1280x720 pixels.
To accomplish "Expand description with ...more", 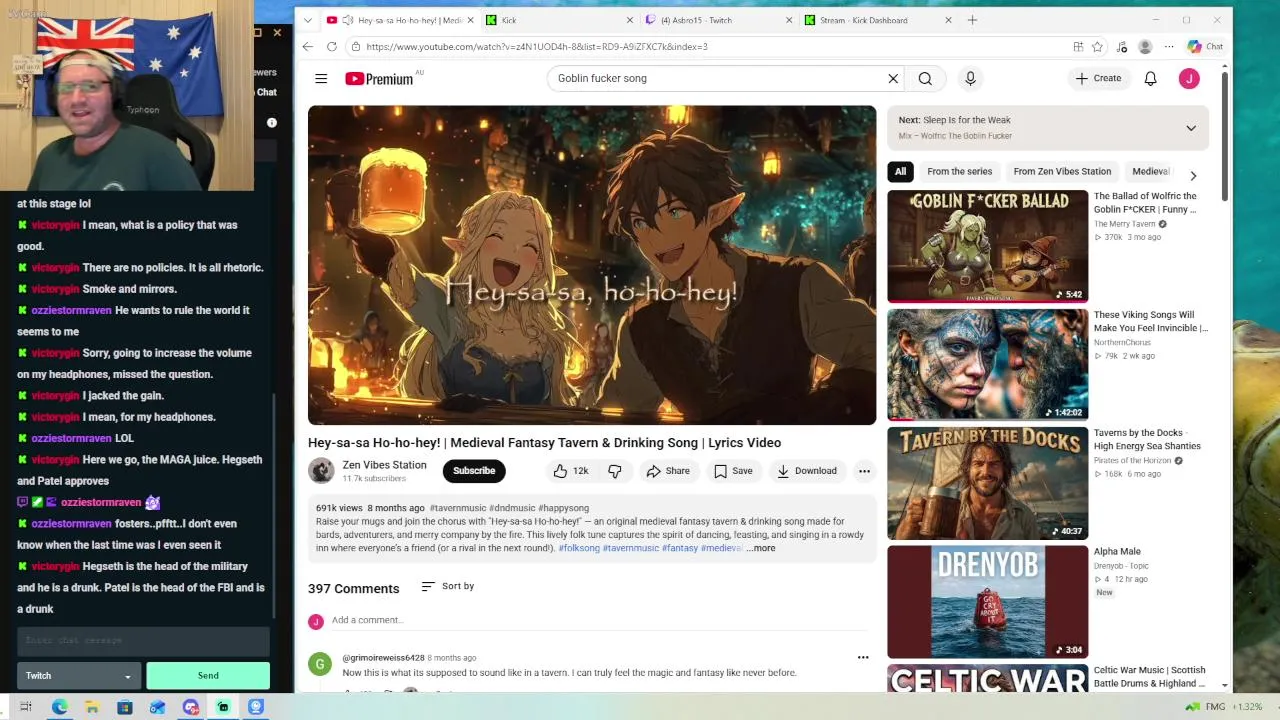I will (x=761, y=548).
